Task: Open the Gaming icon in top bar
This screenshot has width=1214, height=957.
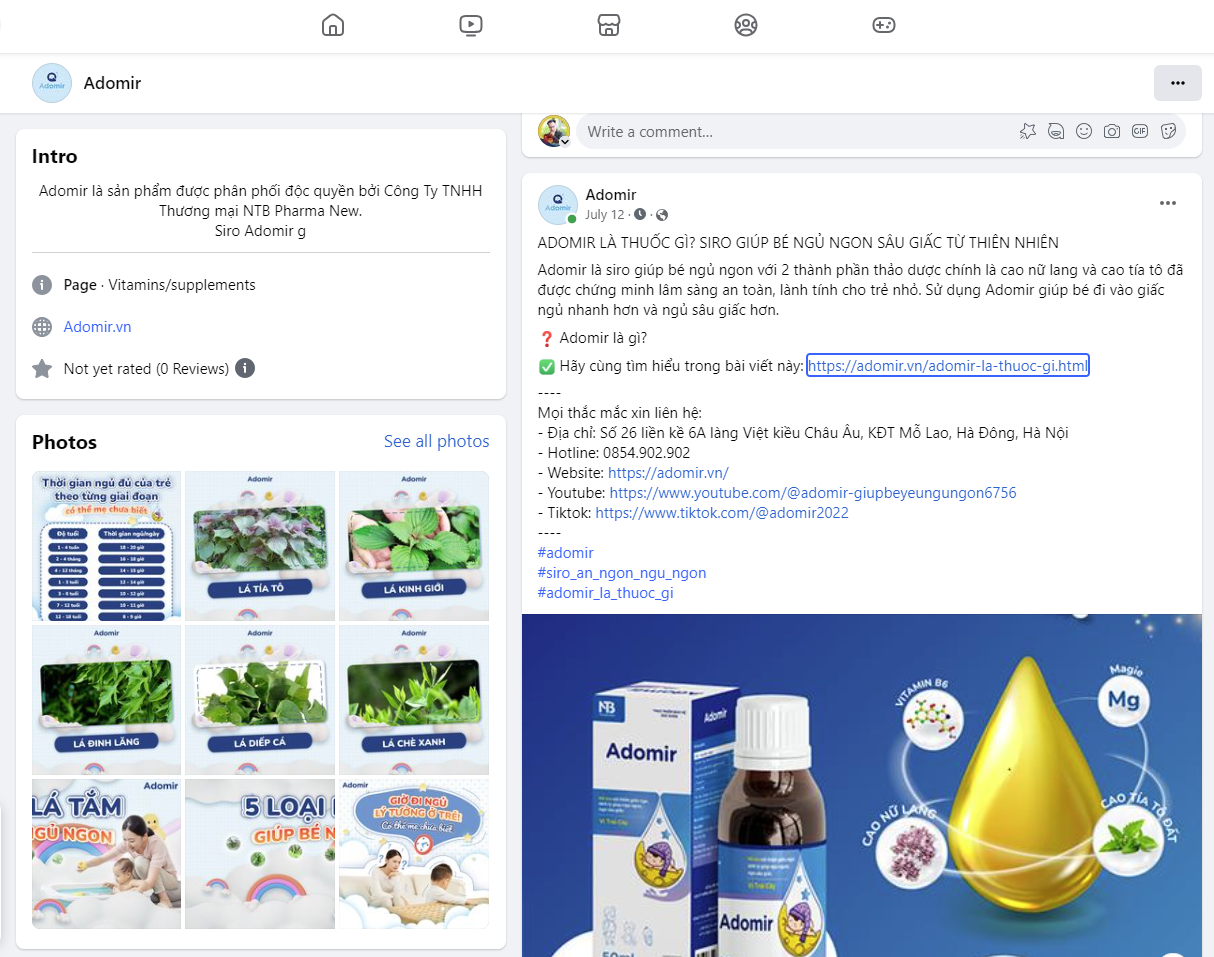Action: point(883,25)
